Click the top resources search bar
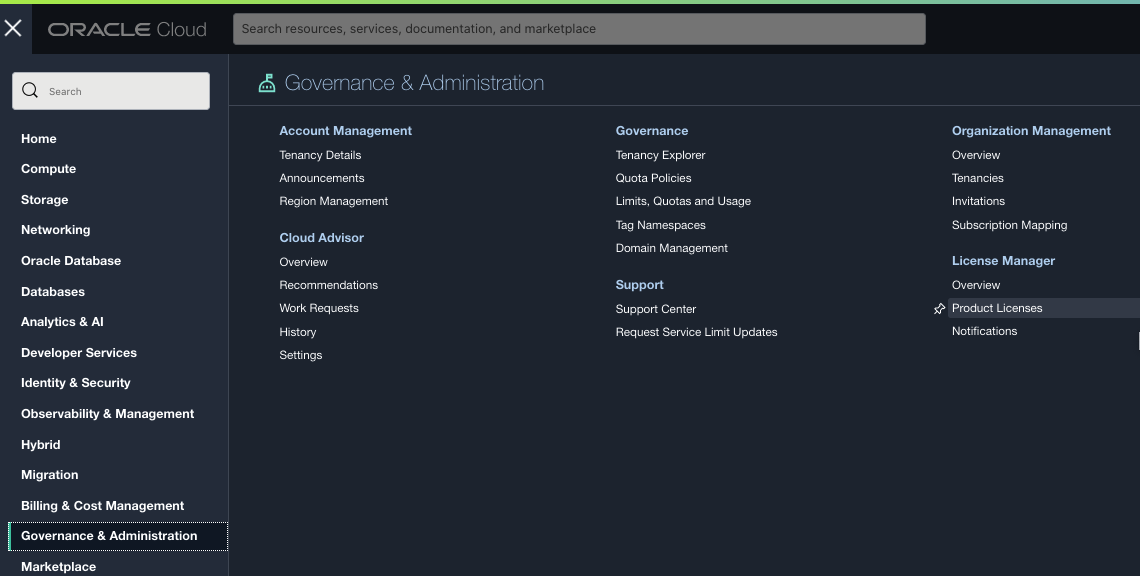The height and width of the screenshot is (576, 1140). pyautogui.click(x=578, y=29)
